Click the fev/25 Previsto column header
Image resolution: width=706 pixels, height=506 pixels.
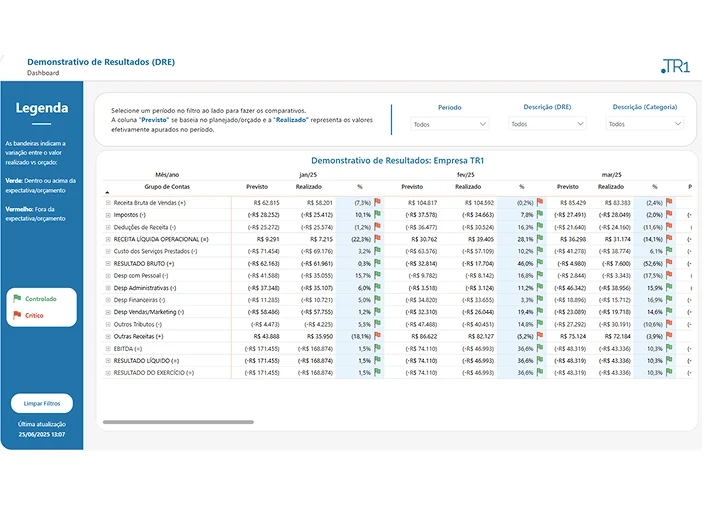(412, 186)
